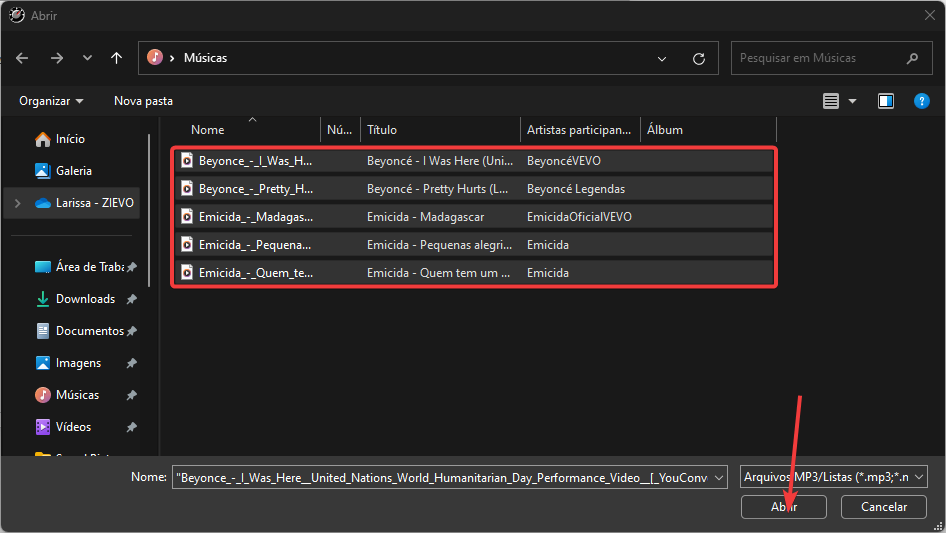Toggle the preview pane
946x533 pixels.
[x=886, y=101]
